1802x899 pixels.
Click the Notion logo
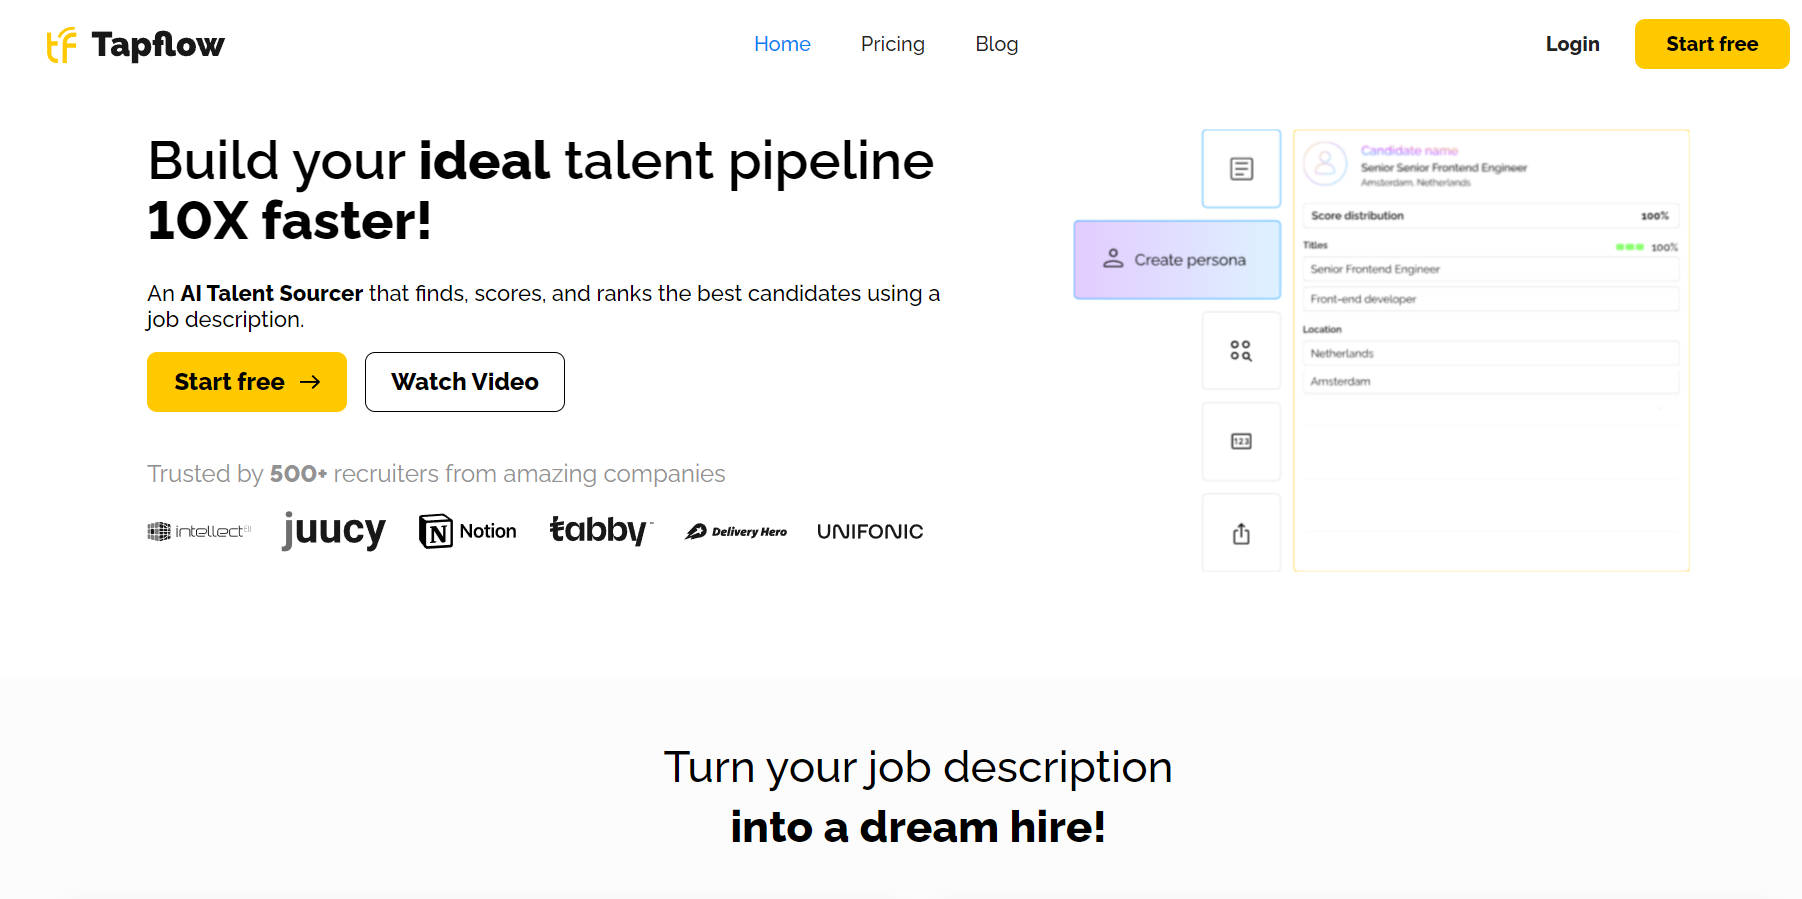point(468,531)
